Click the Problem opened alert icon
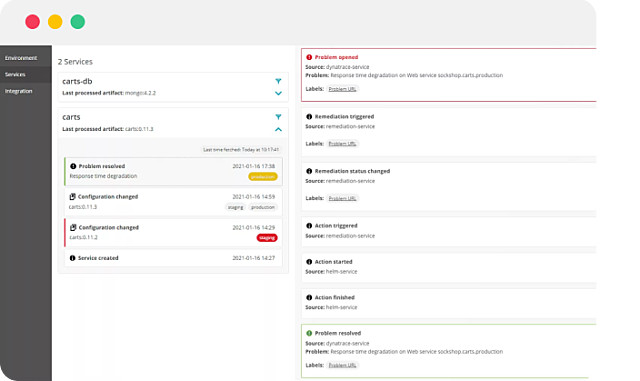 pyautogui.click(x=309, y=57)
